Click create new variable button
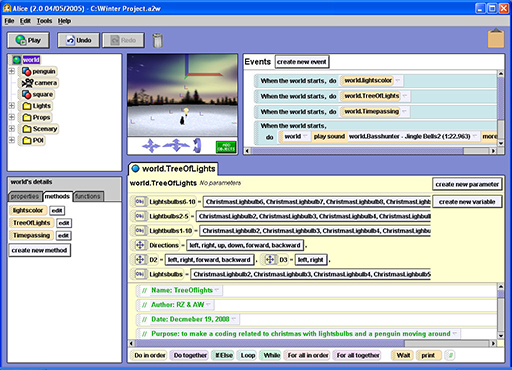The height and width of the screenshot is (370, 512). click(x=467, y=202)
